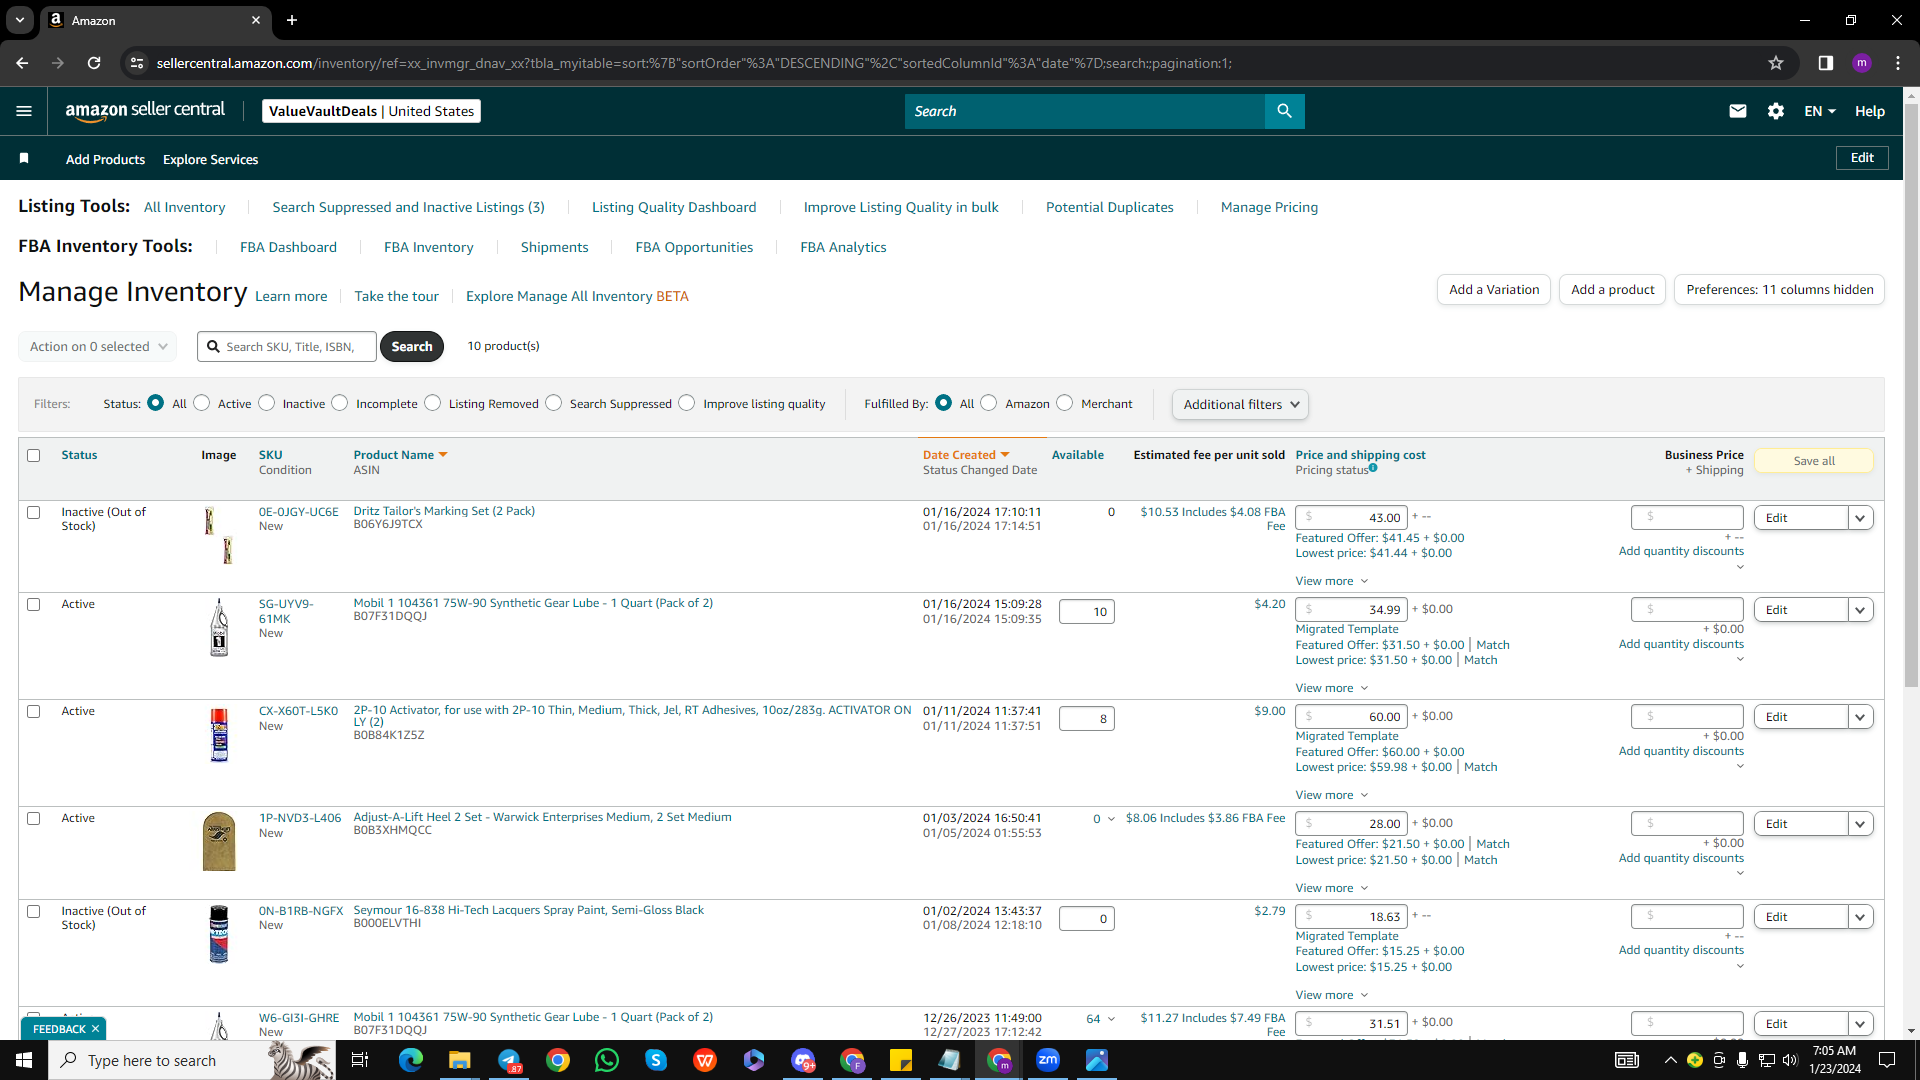Open File Explorer from the taskbar

459,1060
